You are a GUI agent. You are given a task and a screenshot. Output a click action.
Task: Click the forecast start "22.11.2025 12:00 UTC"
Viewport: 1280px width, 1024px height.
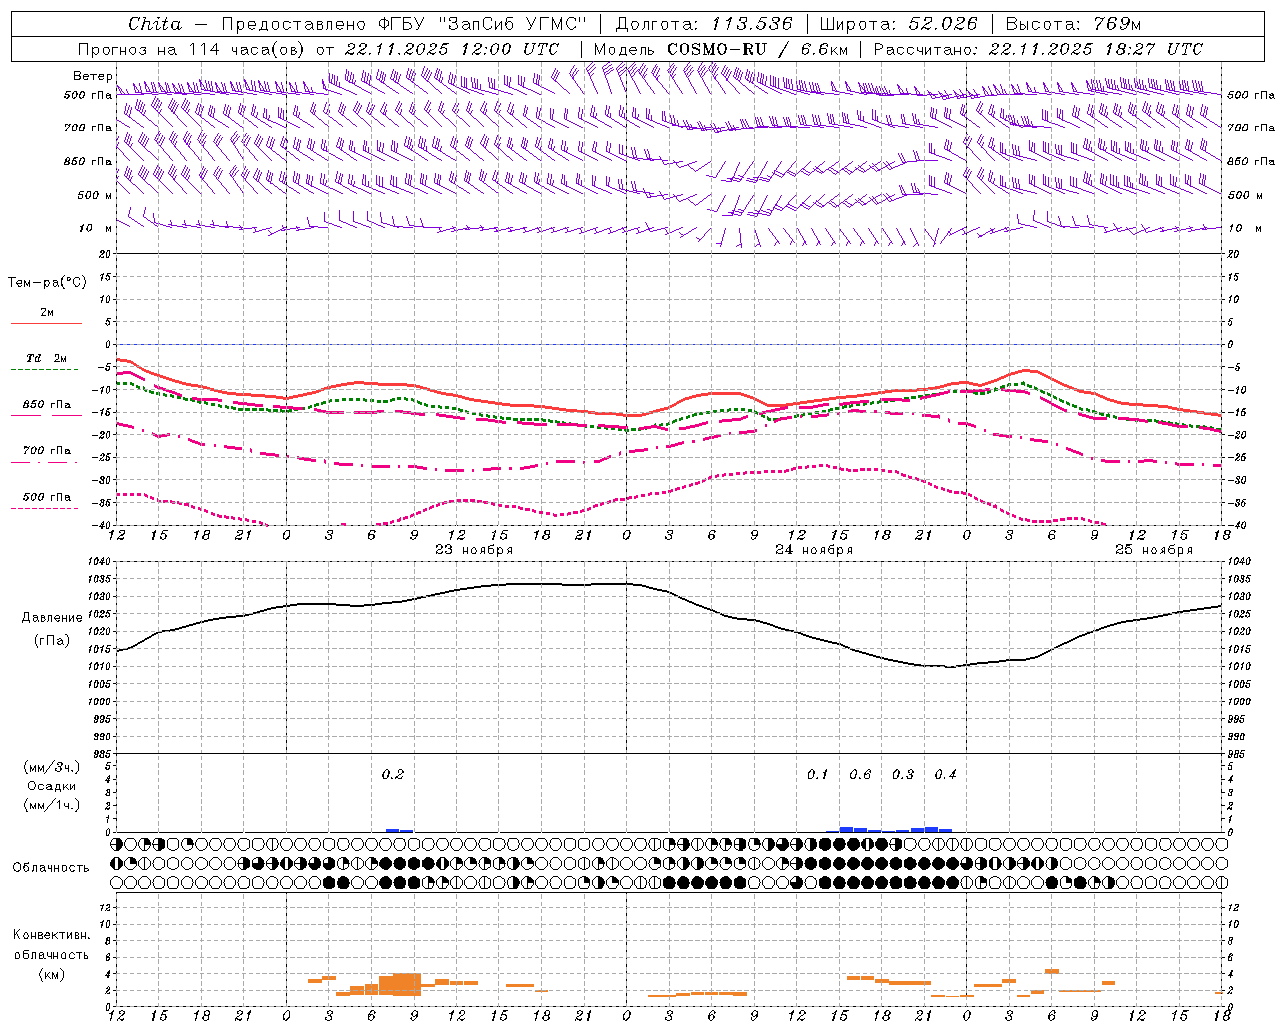[x=452, y=49]
